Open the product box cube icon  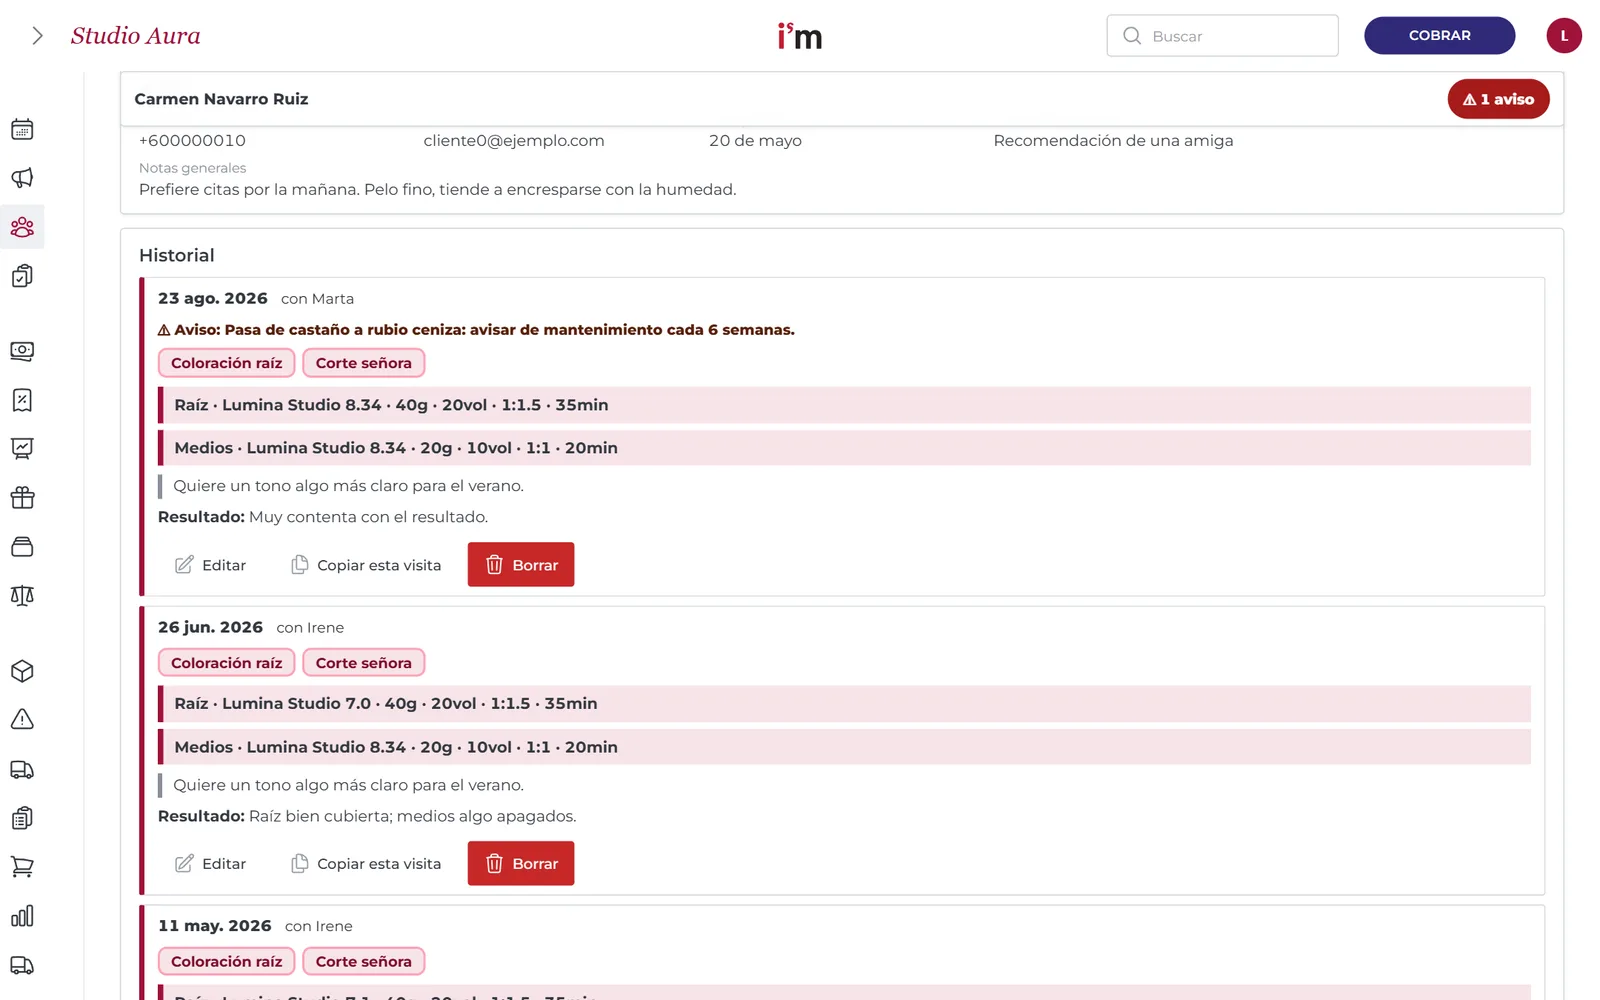(22, 671)
